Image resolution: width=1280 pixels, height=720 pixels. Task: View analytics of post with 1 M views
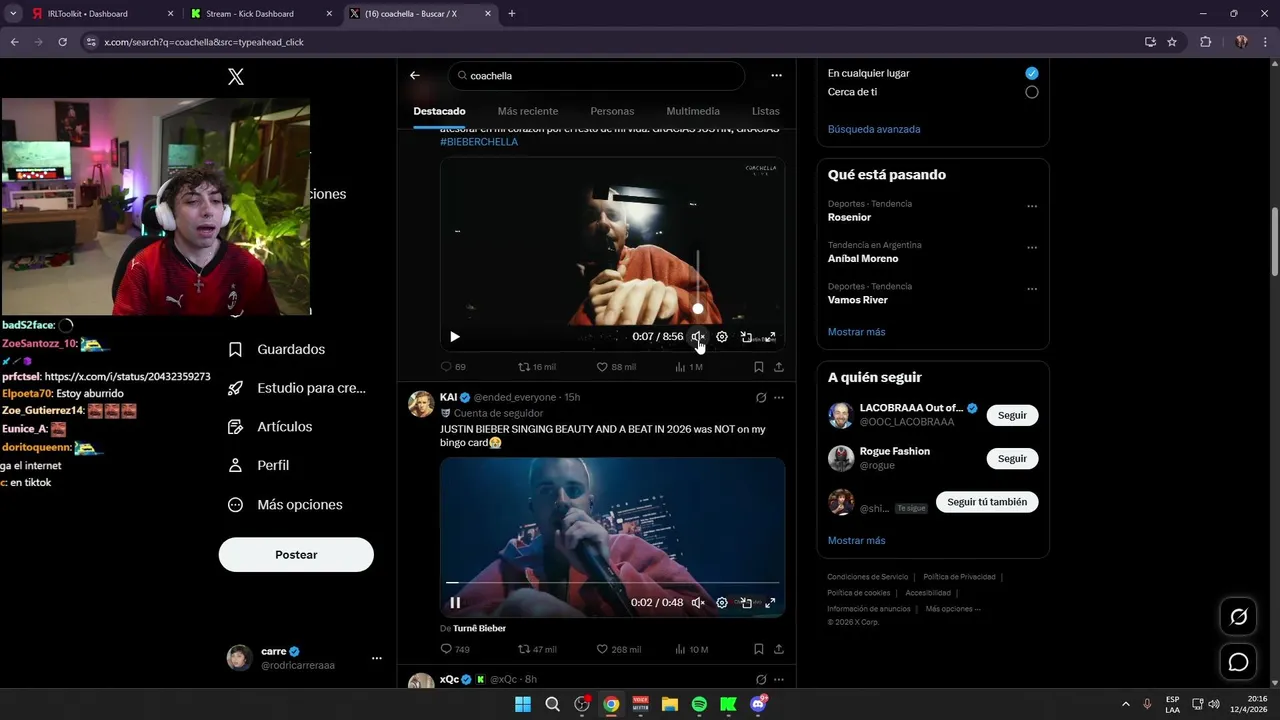(x=689, y=367)
